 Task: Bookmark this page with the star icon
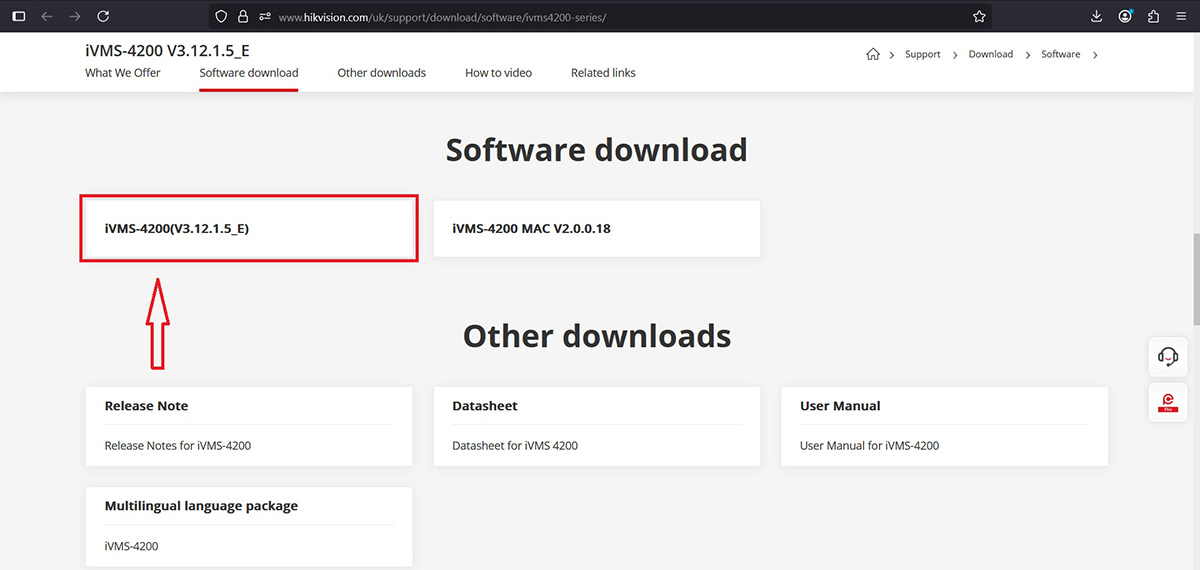coord(979,16)
